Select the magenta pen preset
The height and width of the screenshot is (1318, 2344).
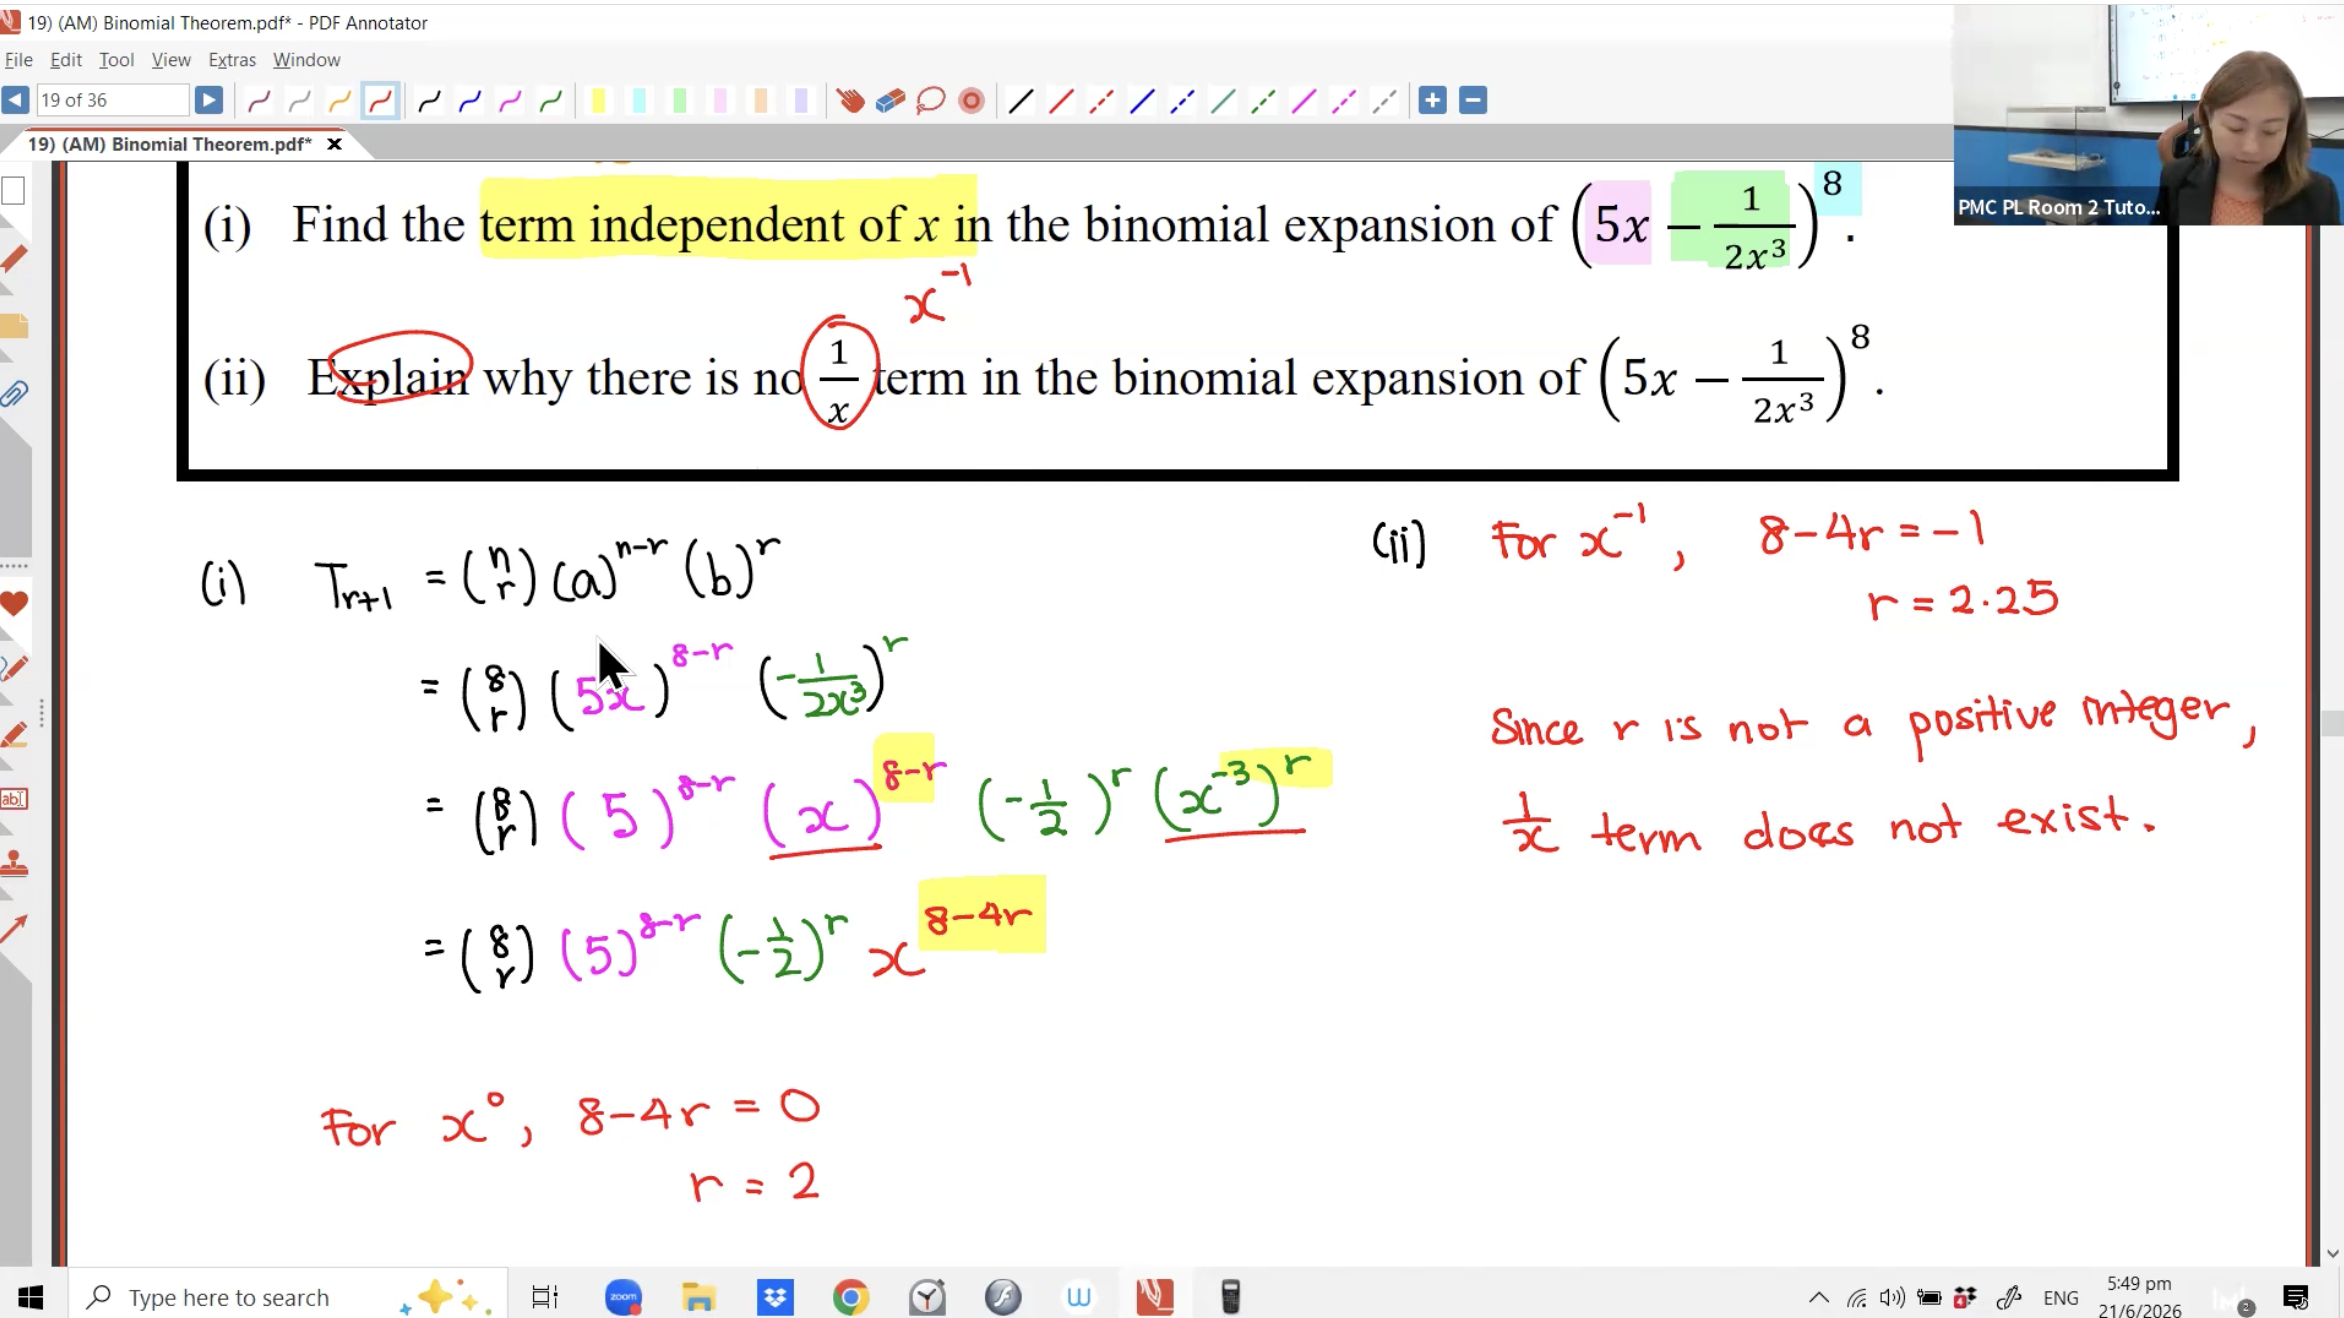(511, 100)
